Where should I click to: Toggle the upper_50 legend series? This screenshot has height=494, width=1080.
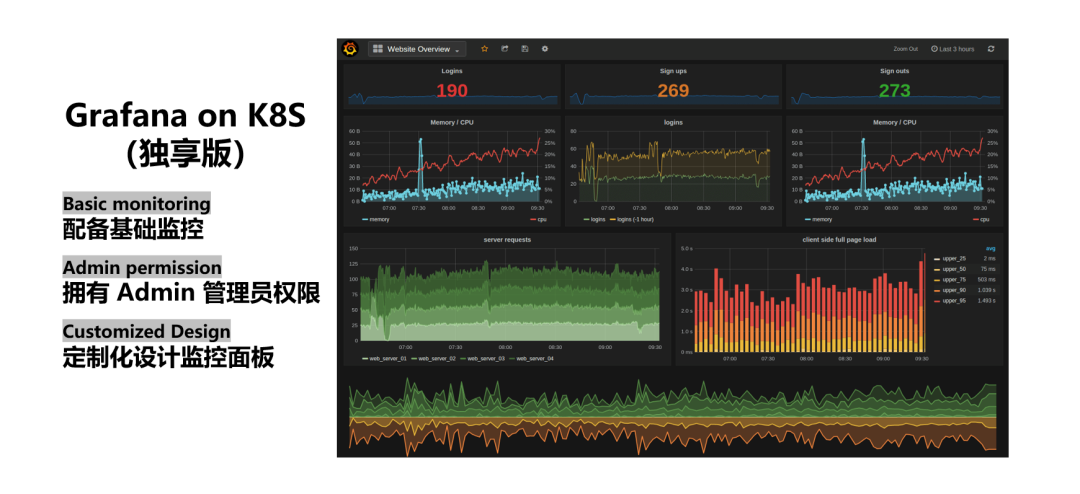pyautogui.click(x=950, y=269)
